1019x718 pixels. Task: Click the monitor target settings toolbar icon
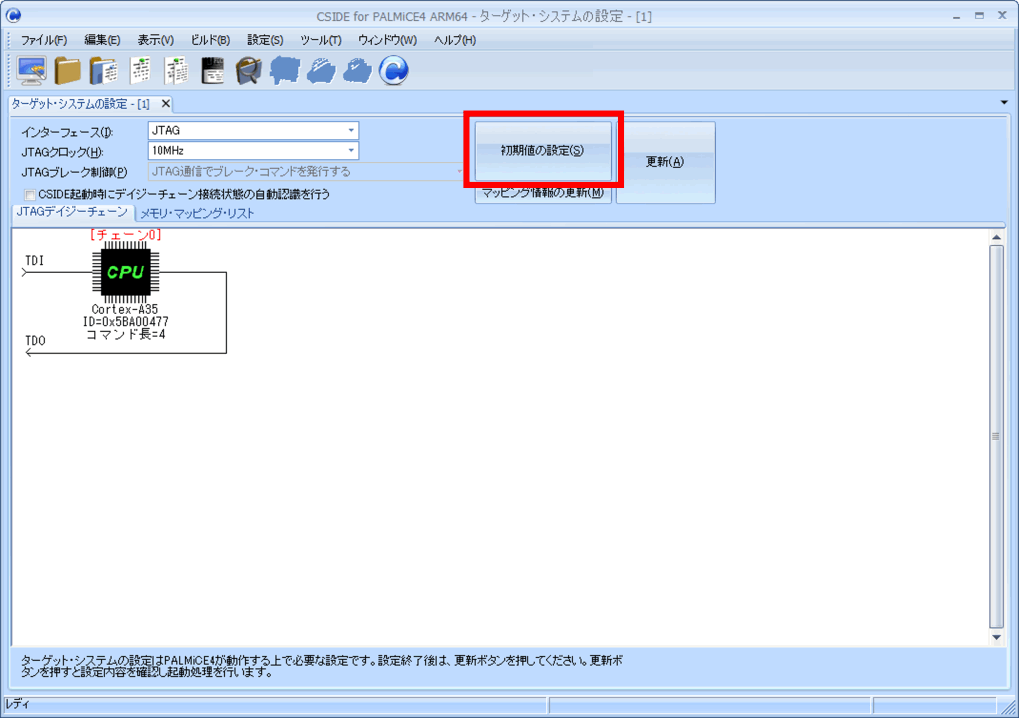pyautogui.click(x=31, y=70)
